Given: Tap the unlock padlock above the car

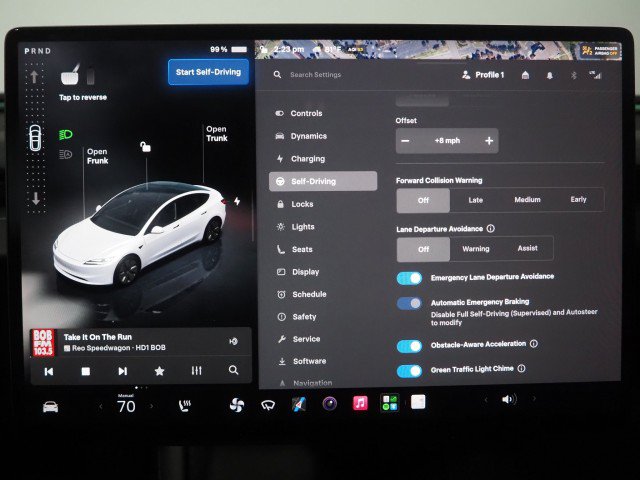Looking at the screenshot, I should pyautogui.click(x=145, y=147).
